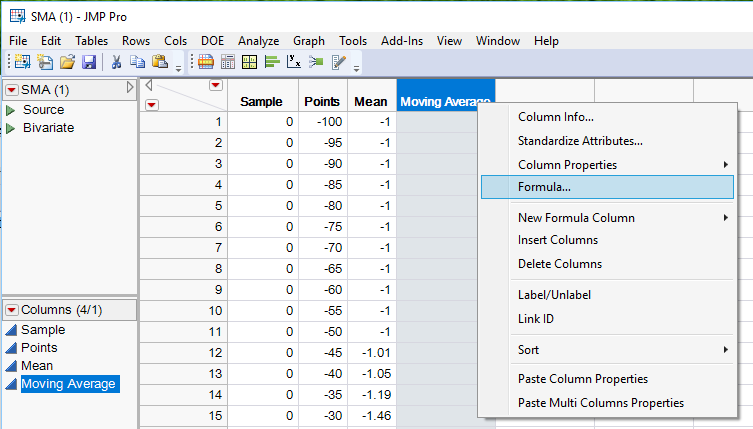The image size is (753, 429).
Task: Click the Mean column continuous type icon
Action: tap(11, 366)
